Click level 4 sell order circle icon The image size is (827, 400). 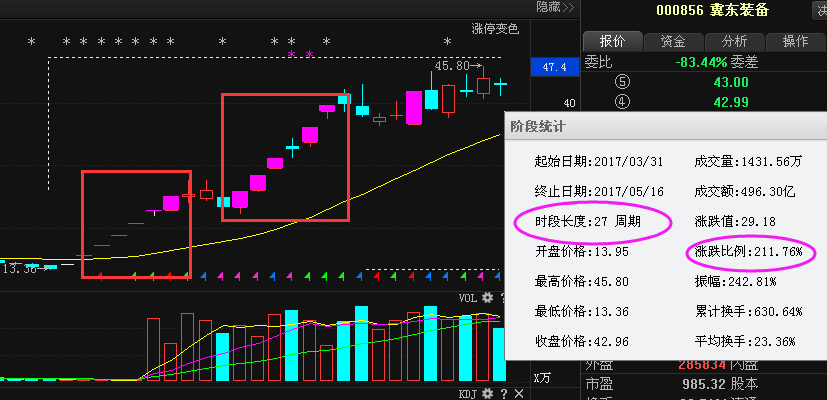(622, 101)
